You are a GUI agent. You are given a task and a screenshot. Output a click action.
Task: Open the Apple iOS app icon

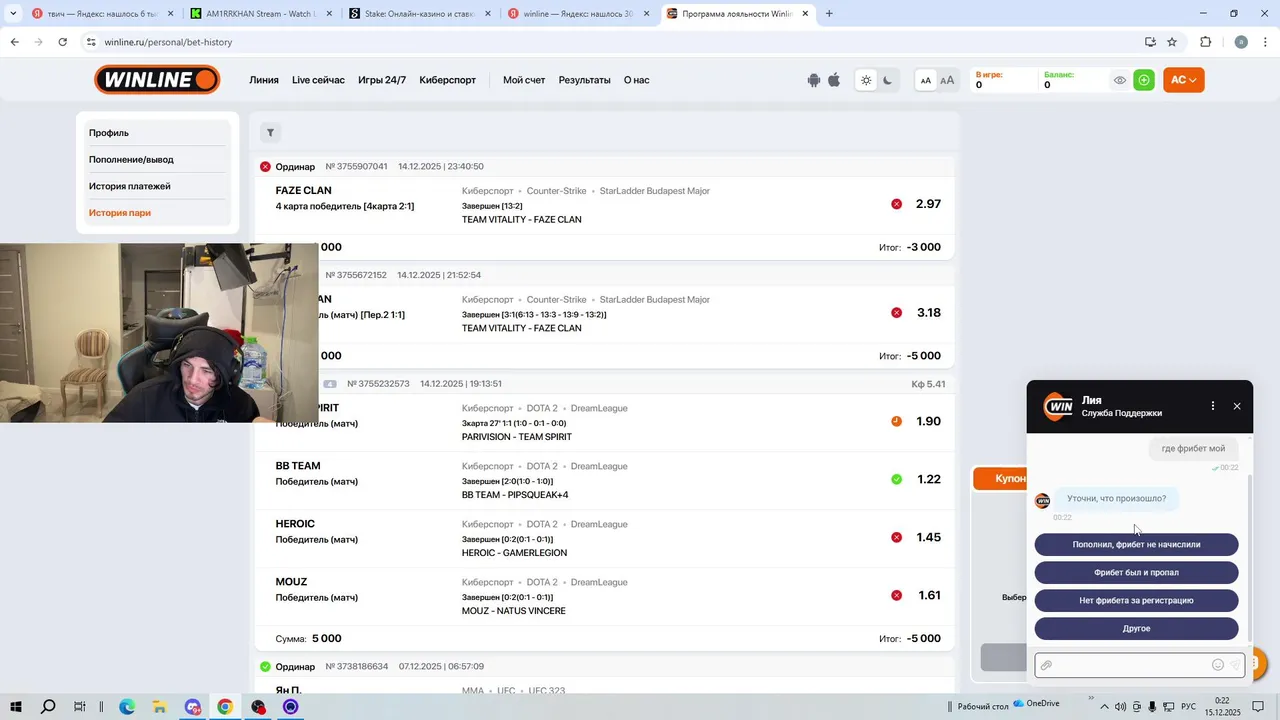tap(834, 80)
